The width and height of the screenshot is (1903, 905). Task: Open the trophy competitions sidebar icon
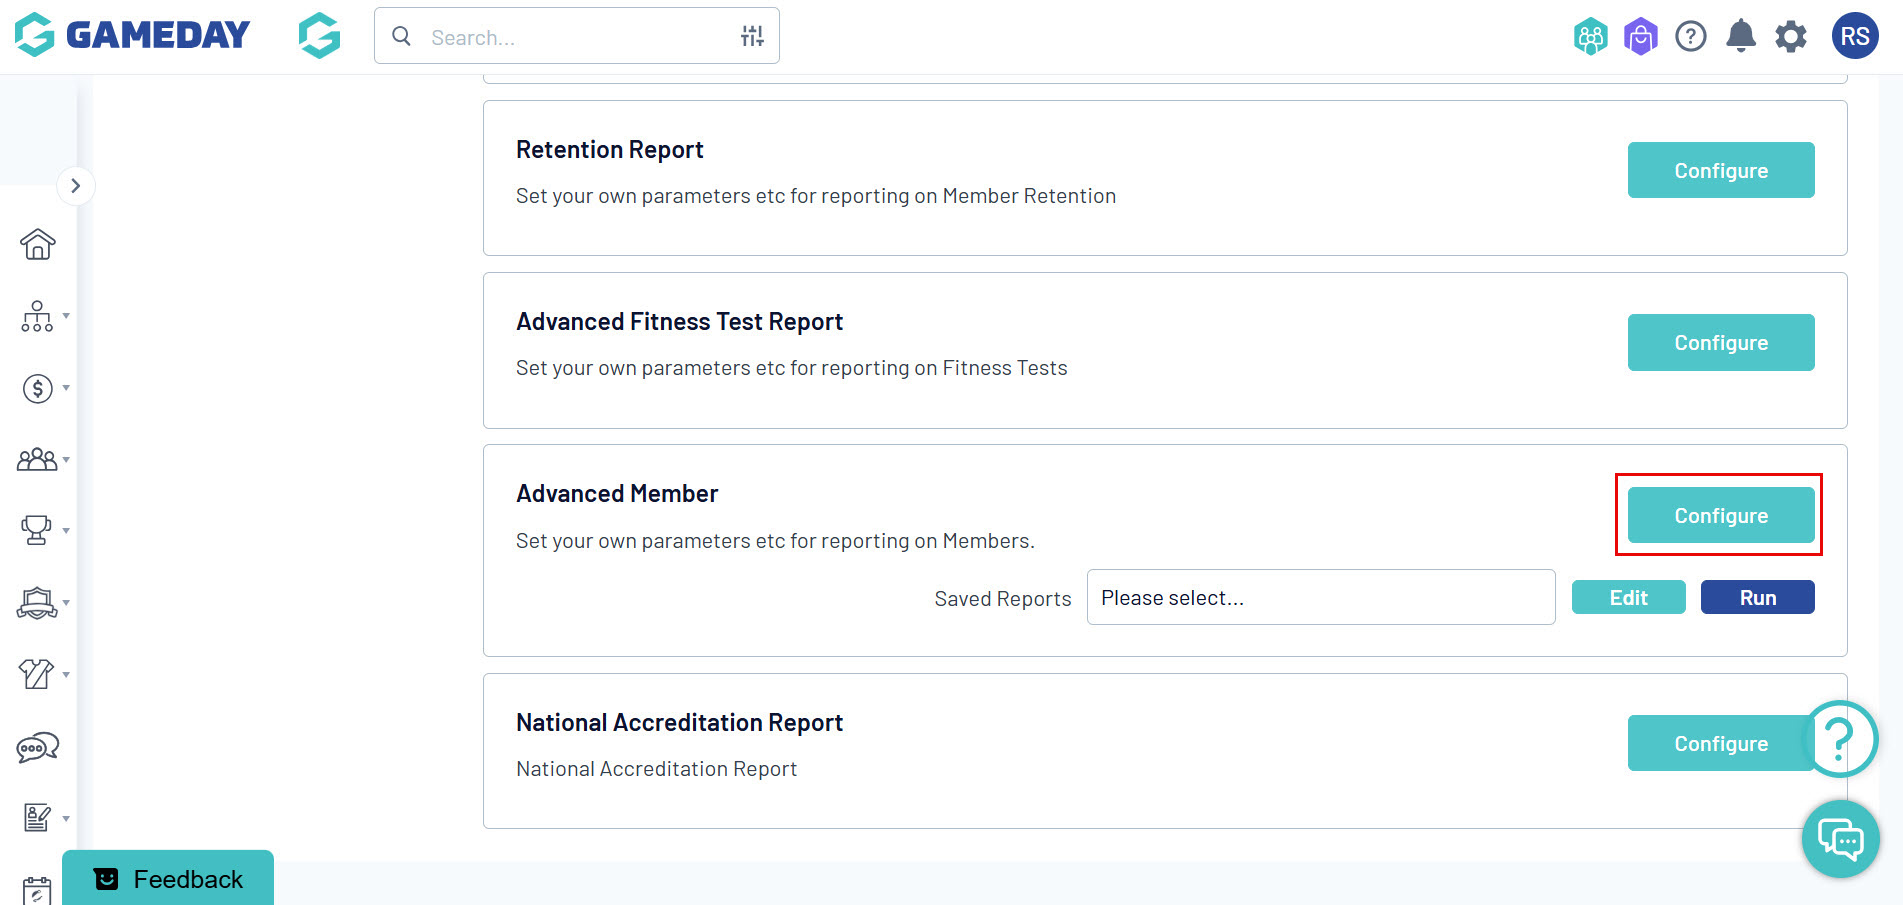tap(37, 530)
